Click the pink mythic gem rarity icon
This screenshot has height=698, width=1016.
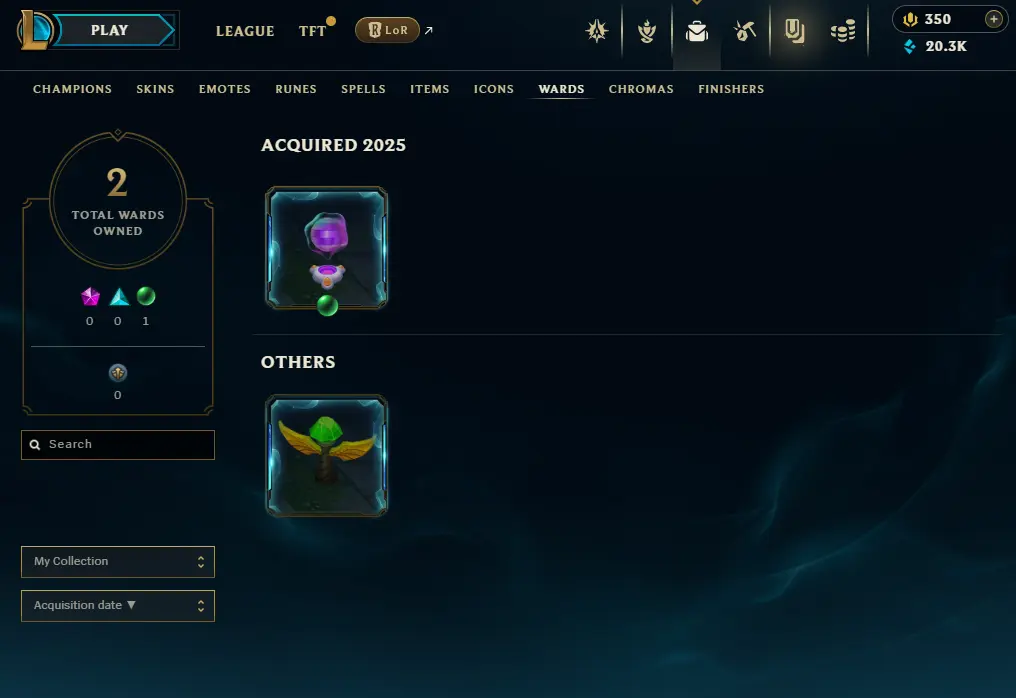point(91,297)
